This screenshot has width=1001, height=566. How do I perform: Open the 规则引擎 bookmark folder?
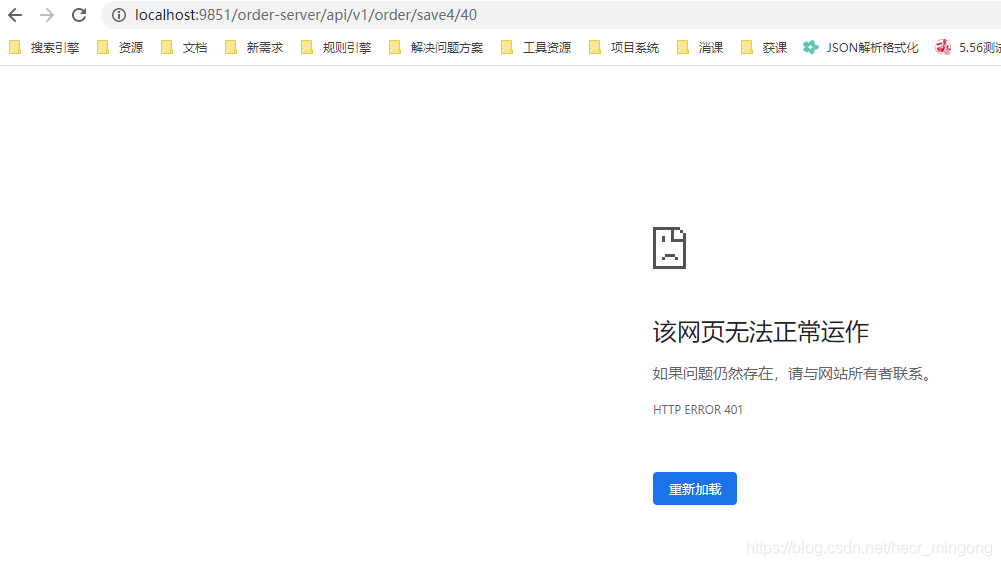coord(336,47)
